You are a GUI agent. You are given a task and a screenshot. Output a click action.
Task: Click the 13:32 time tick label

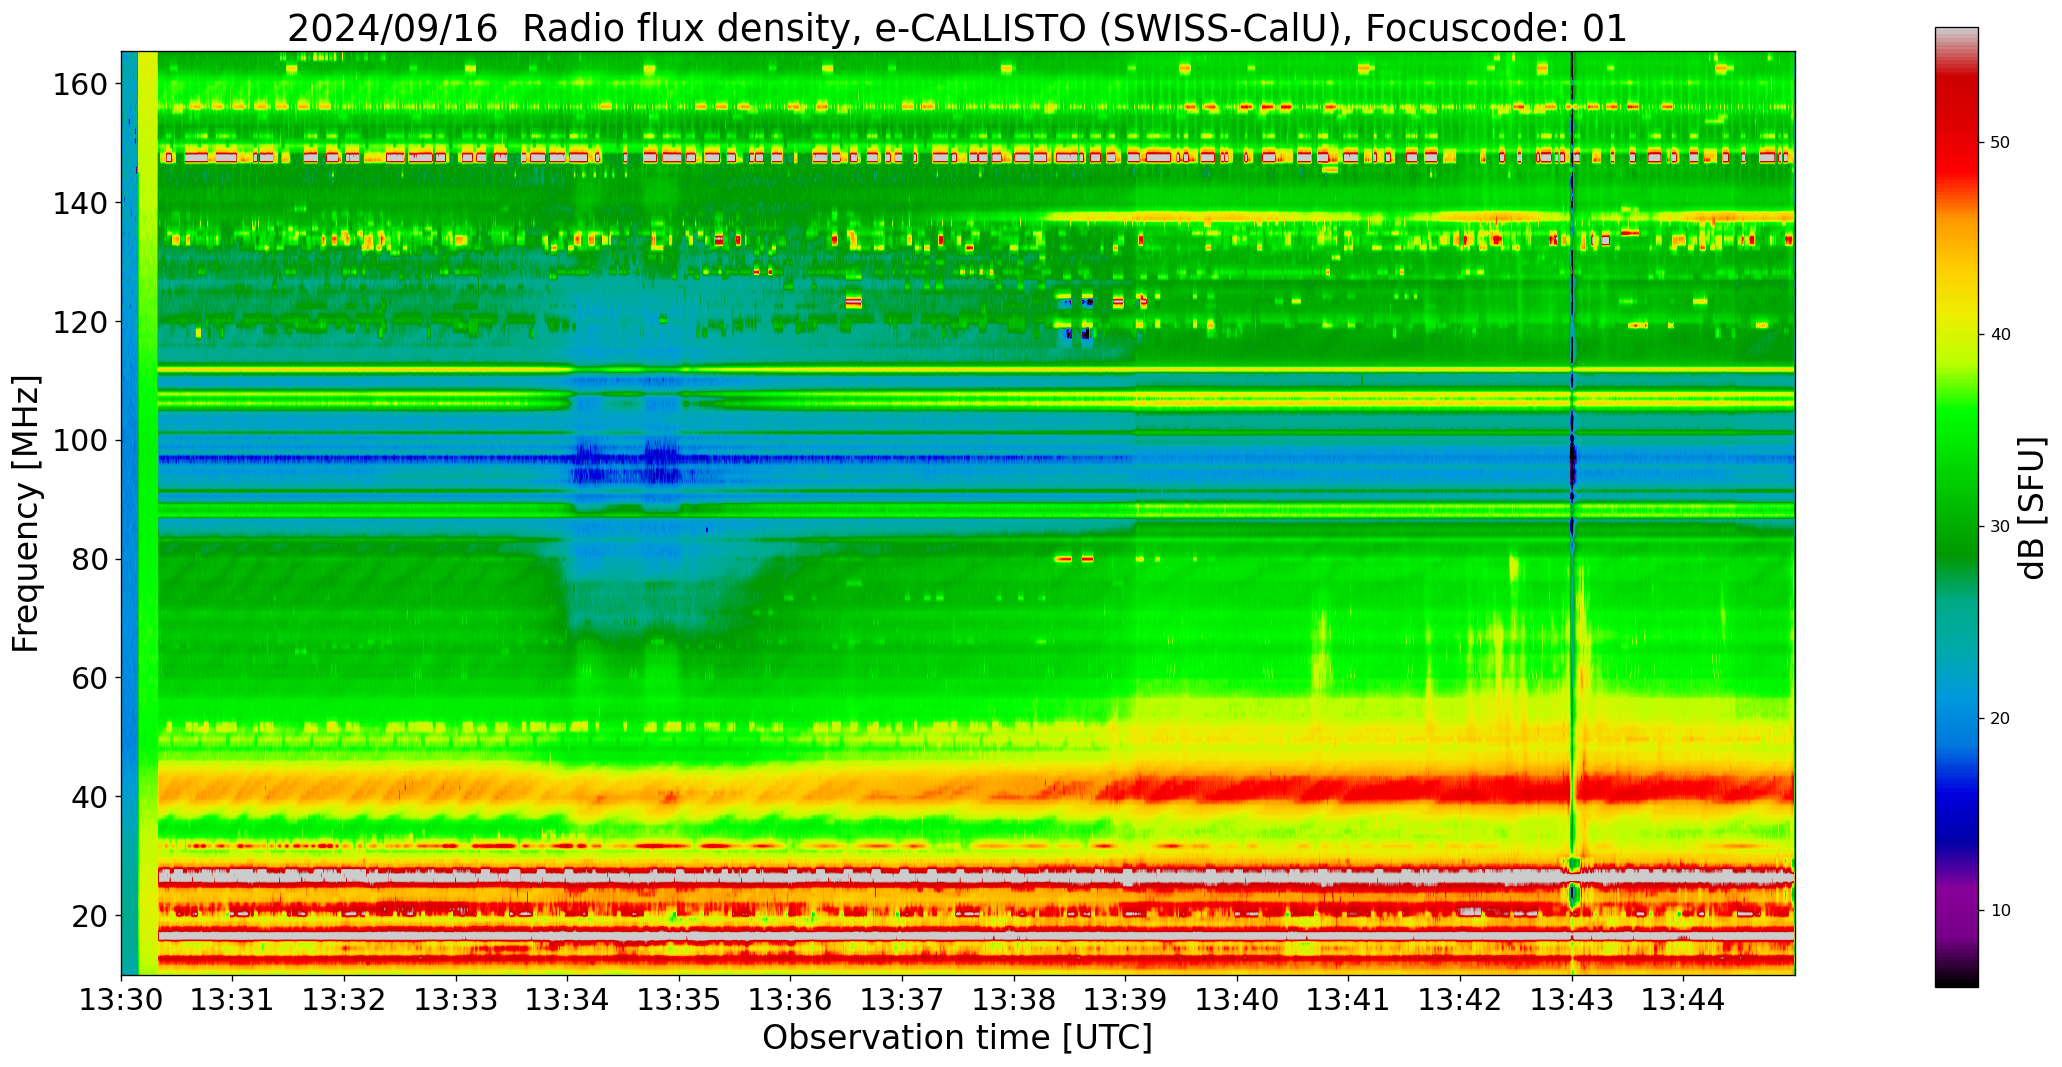point(345,1000)
